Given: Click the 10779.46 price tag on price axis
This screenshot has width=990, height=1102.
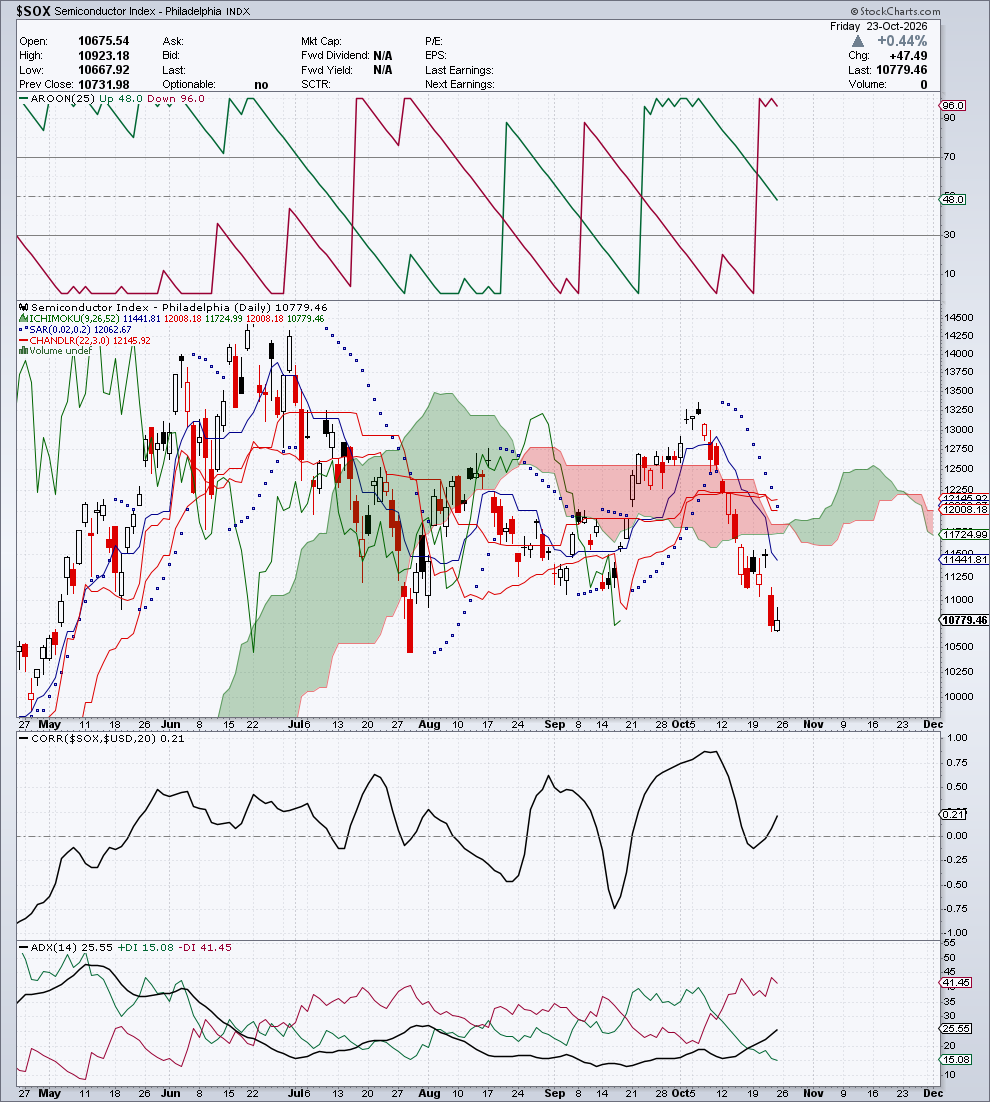Looking at the screenshot, I should point(964,620).
